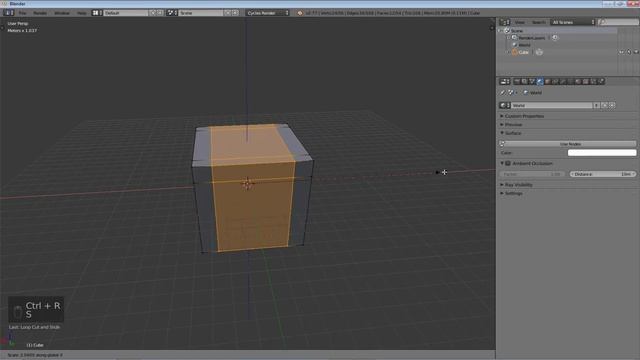Open the Object Data properties tab
This screenshot has width=640, height=360.
(x=571, y=82)
